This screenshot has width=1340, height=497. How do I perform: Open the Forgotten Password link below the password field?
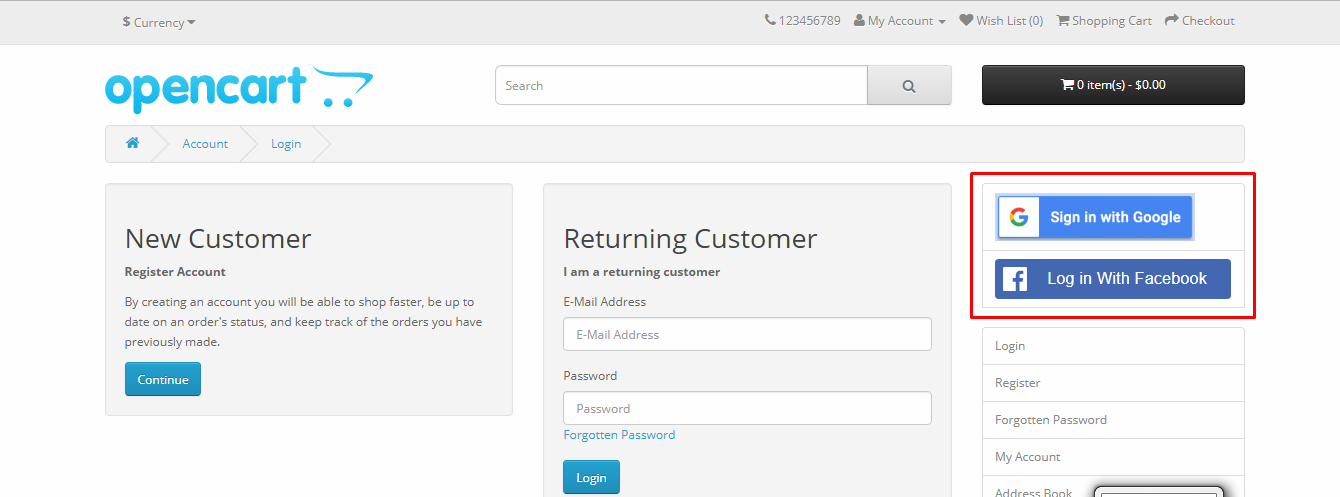619,435
